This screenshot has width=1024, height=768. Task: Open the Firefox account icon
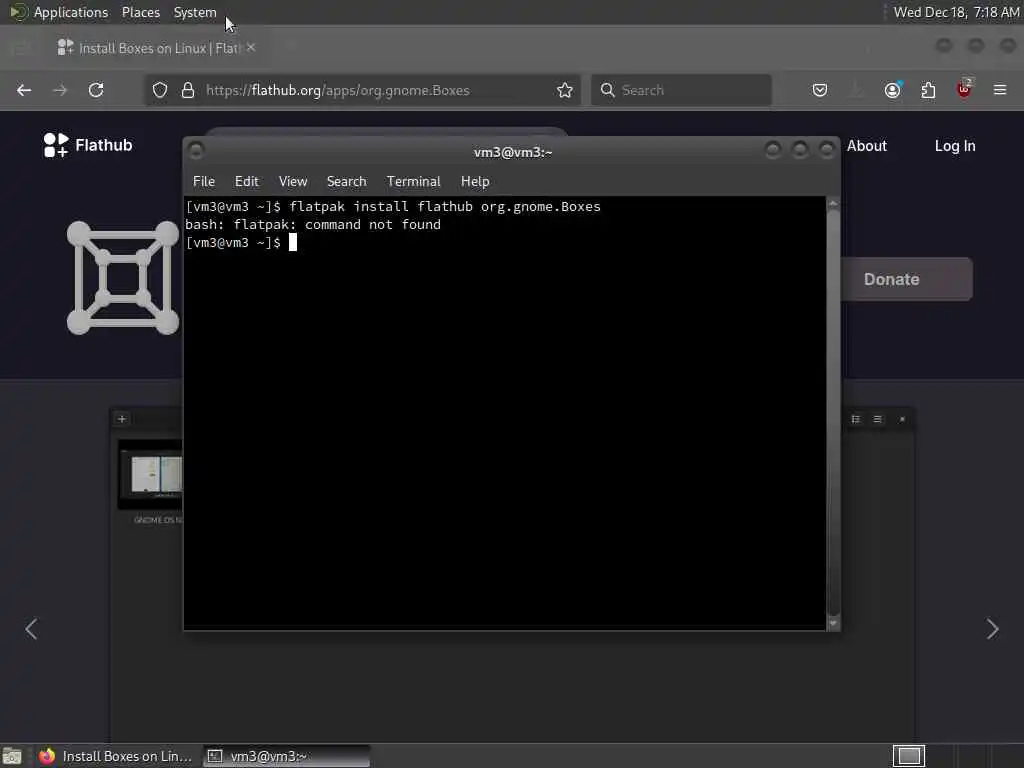point(892,90)
